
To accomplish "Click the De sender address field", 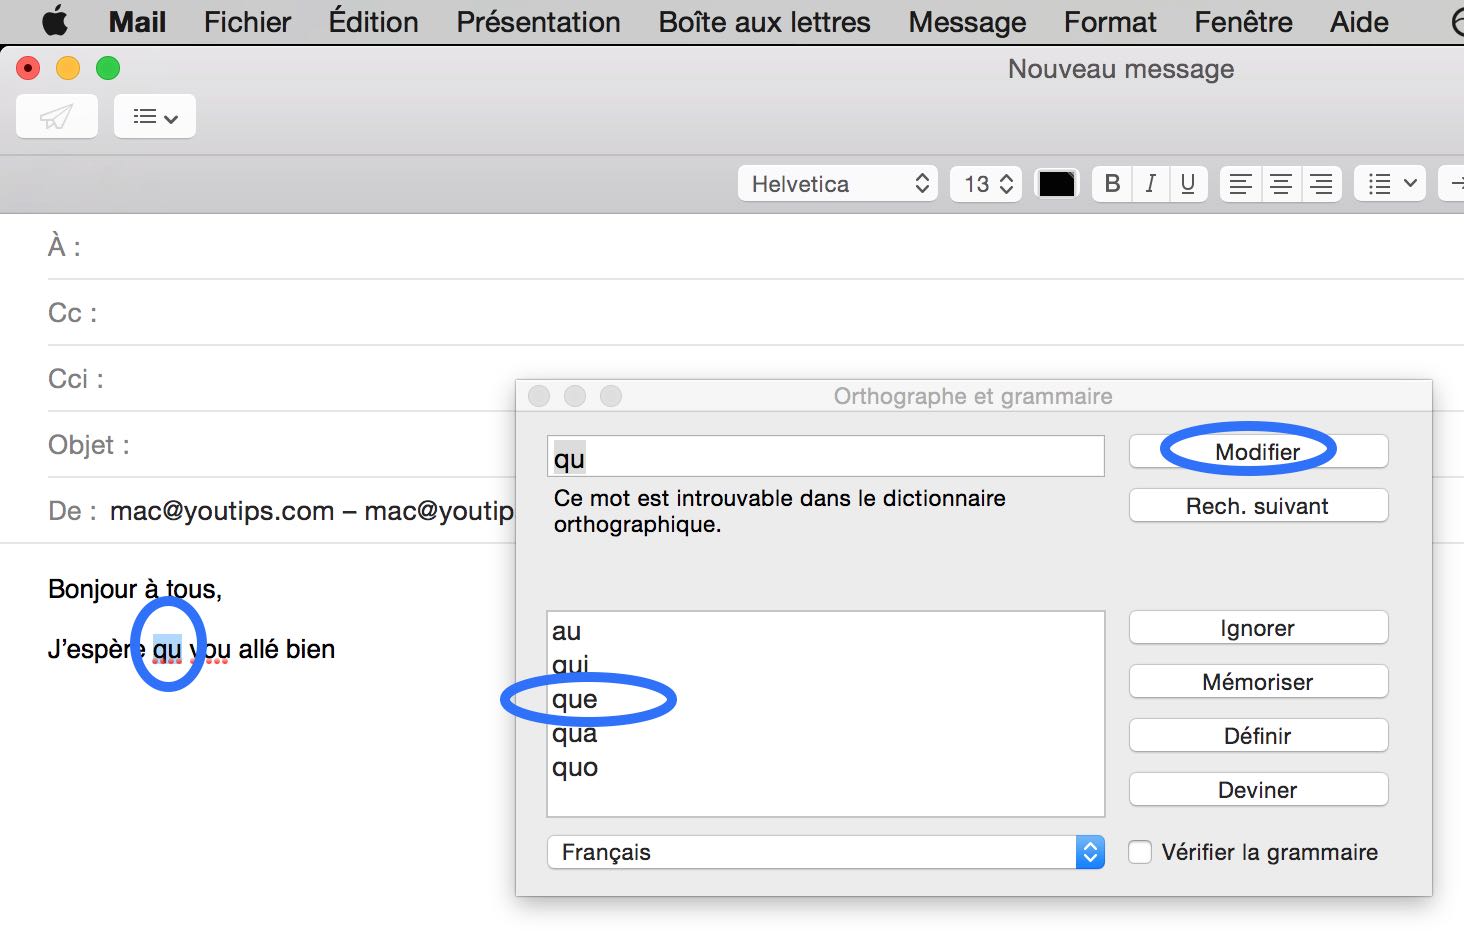I will pyautogui.click(x=280, y=510).
